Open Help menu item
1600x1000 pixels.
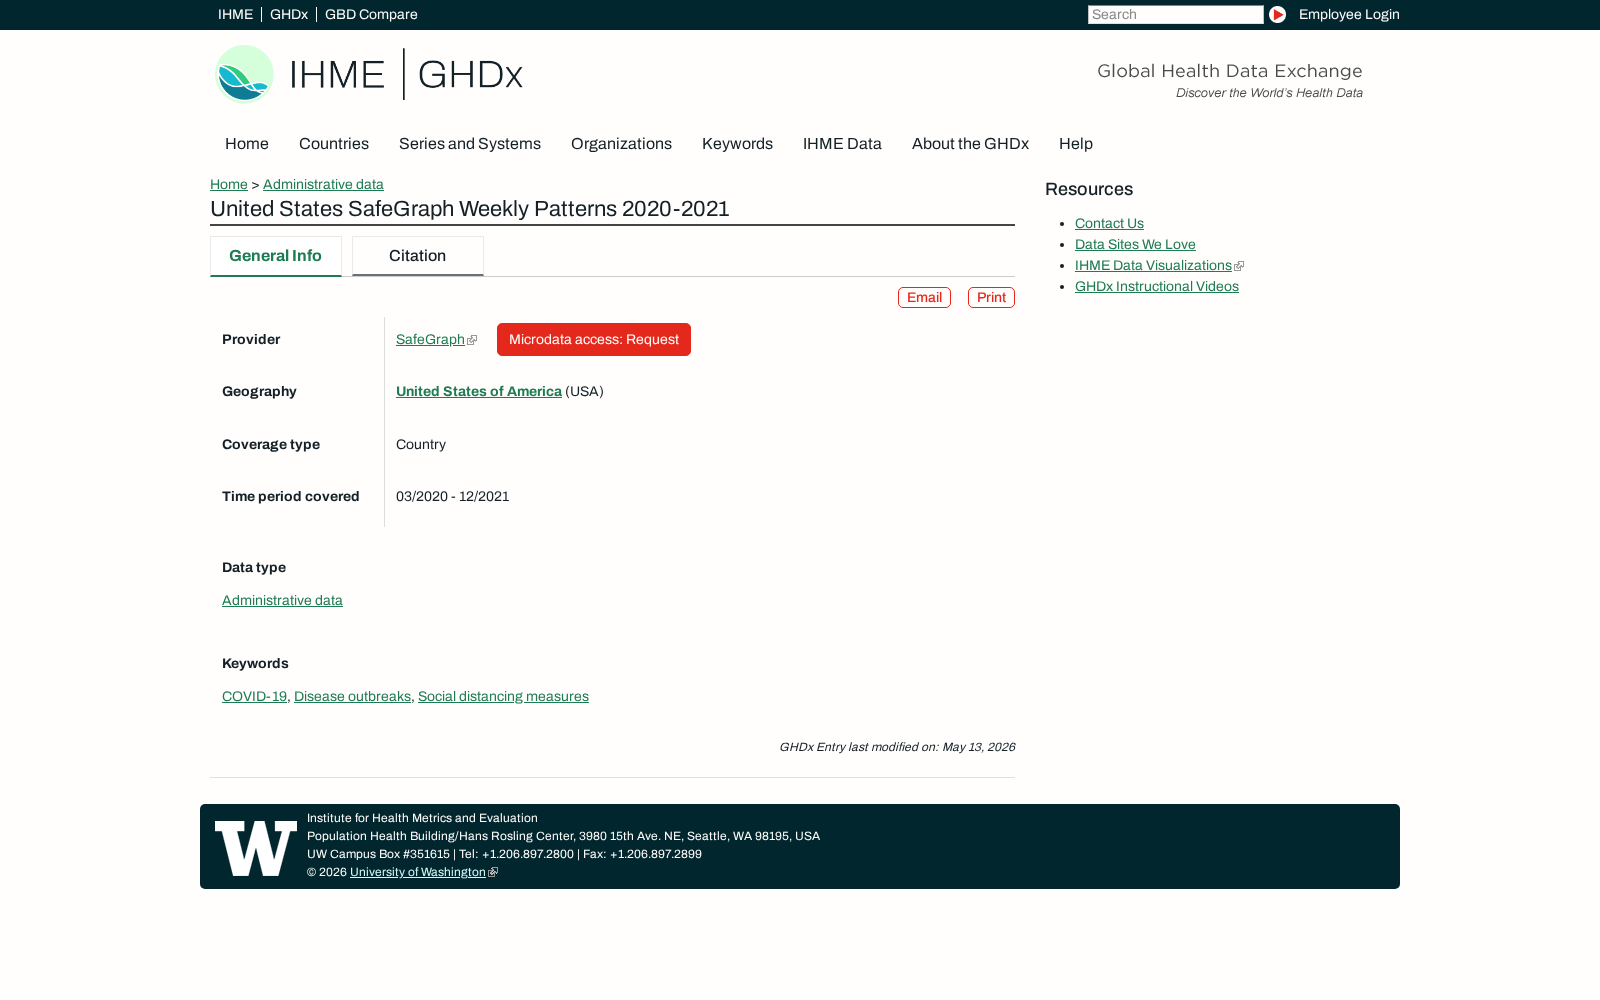(x=1076, y=144)
